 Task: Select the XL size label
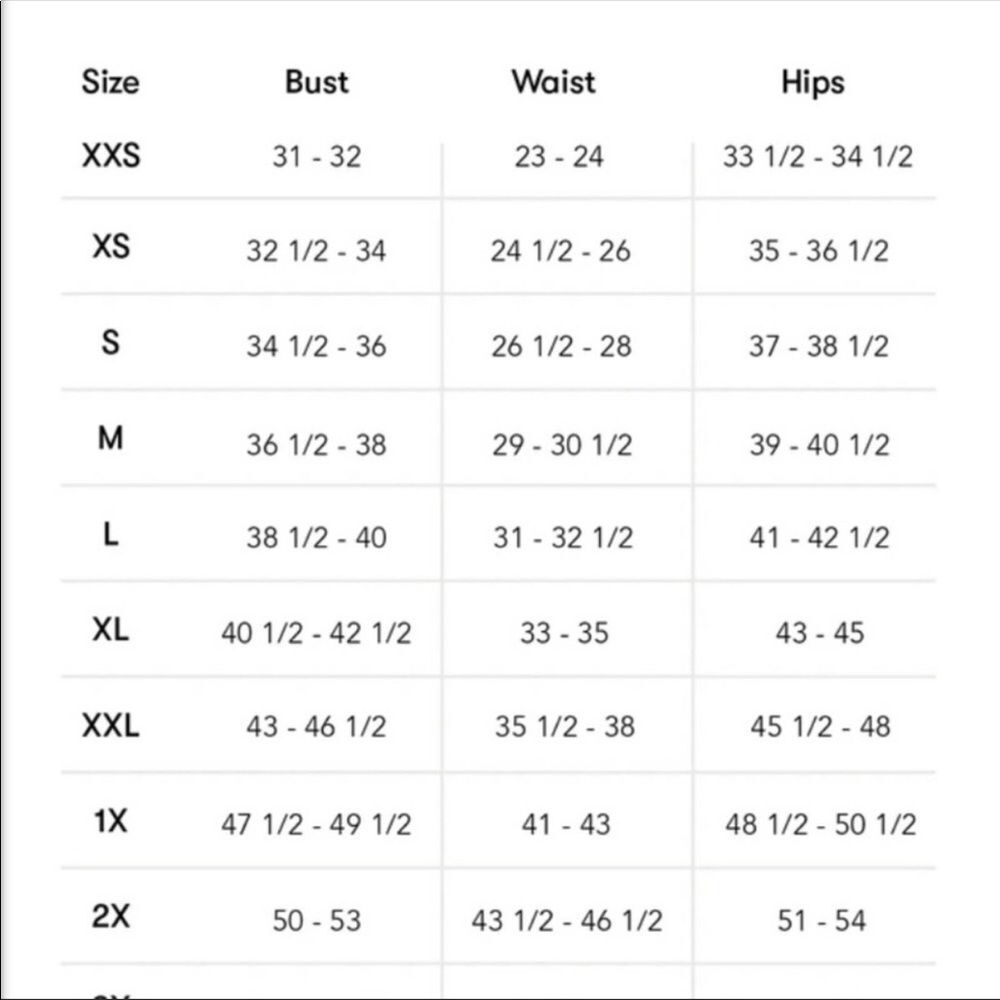[111, 630]
